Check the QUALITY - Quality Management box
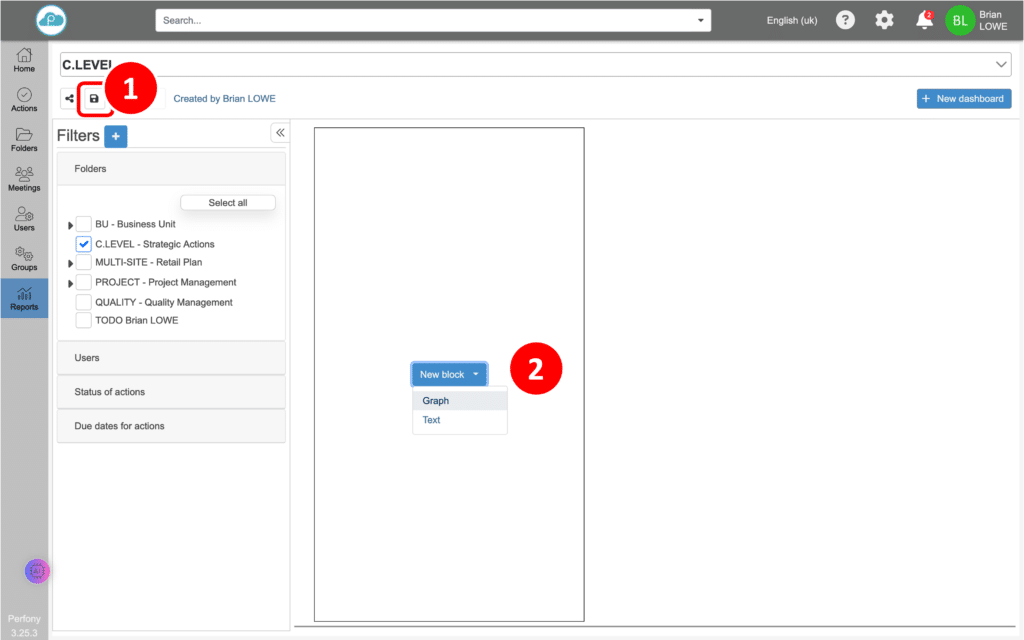The height and width of the screenshot is (640, 1024). point(84,302)
